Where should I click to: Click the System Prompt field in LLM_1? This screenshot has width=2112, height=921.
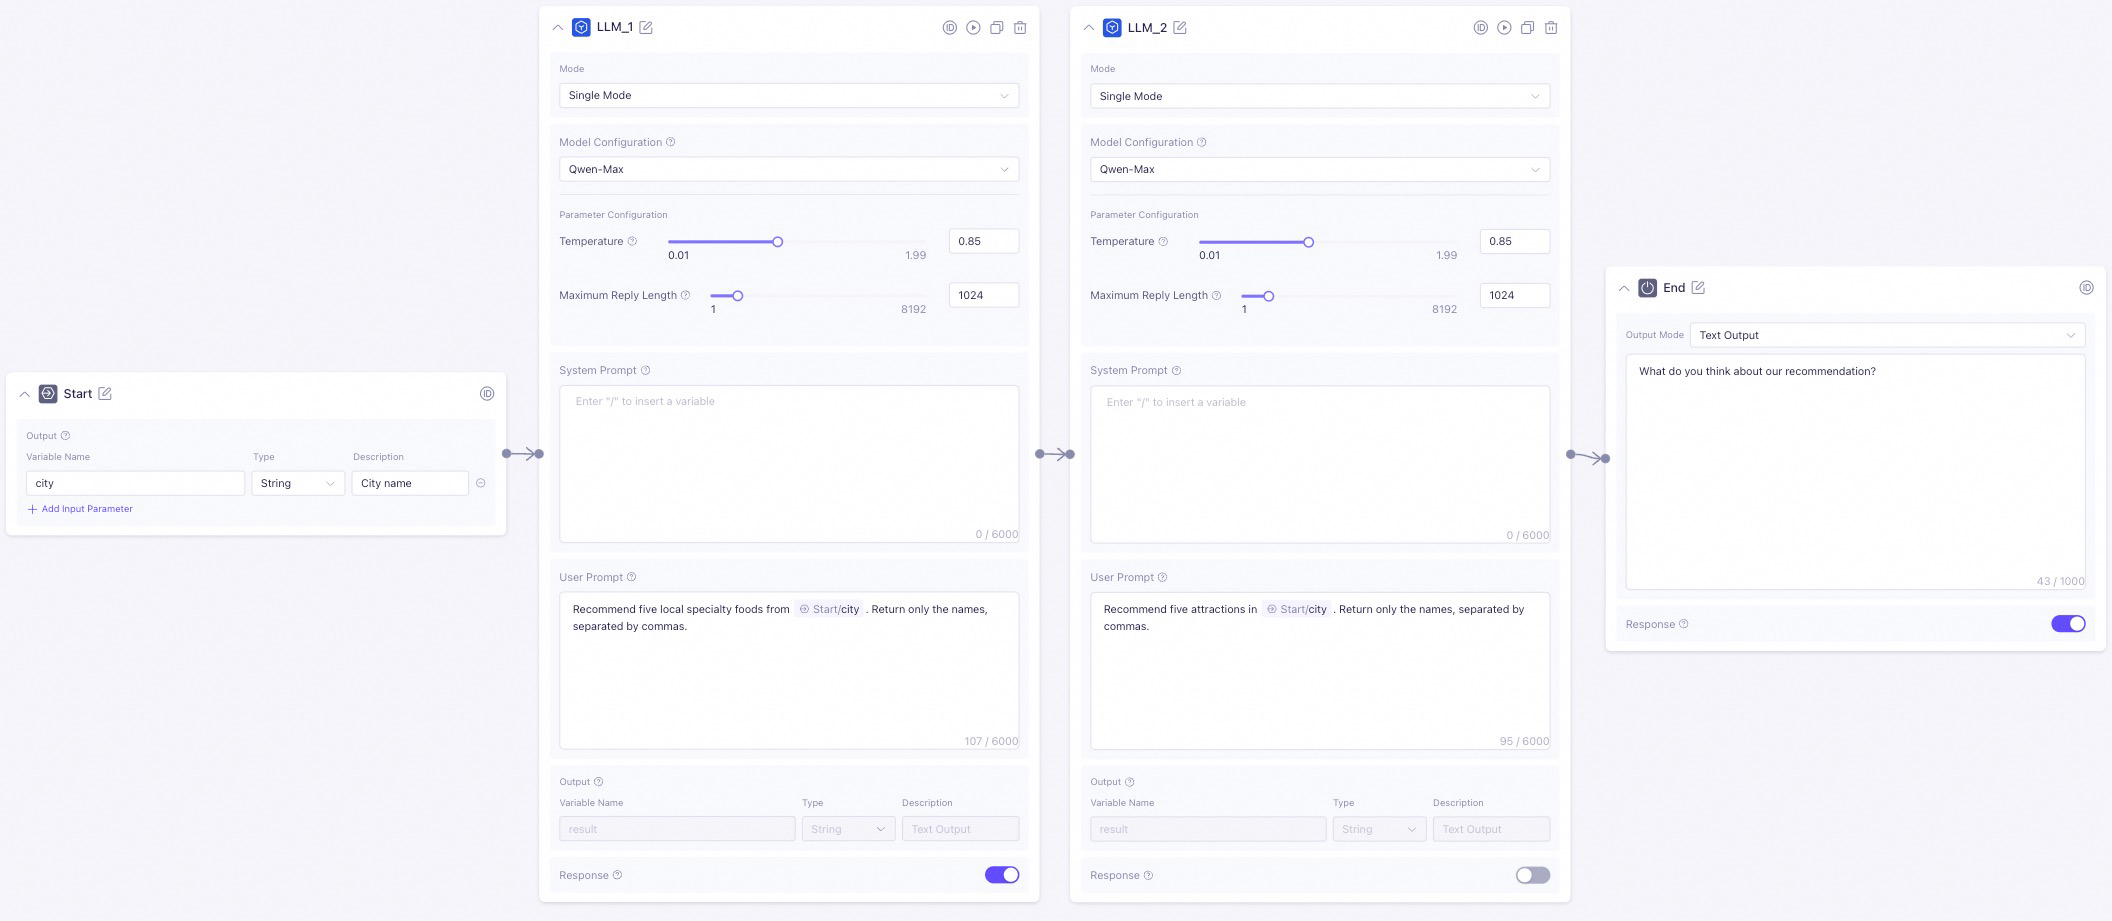(x=788, y=464)
